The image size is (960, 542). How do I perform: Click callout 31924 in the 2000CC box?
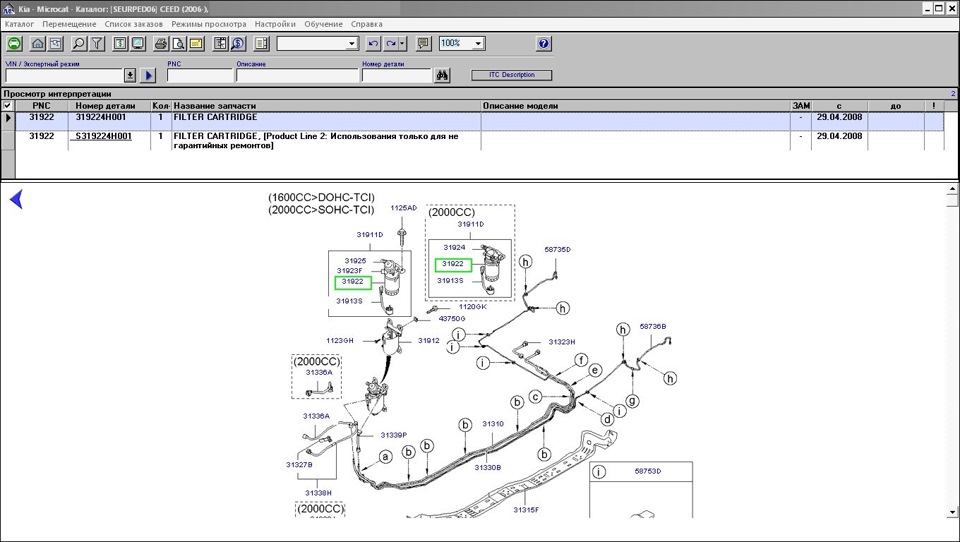click(x=454, y=247)
